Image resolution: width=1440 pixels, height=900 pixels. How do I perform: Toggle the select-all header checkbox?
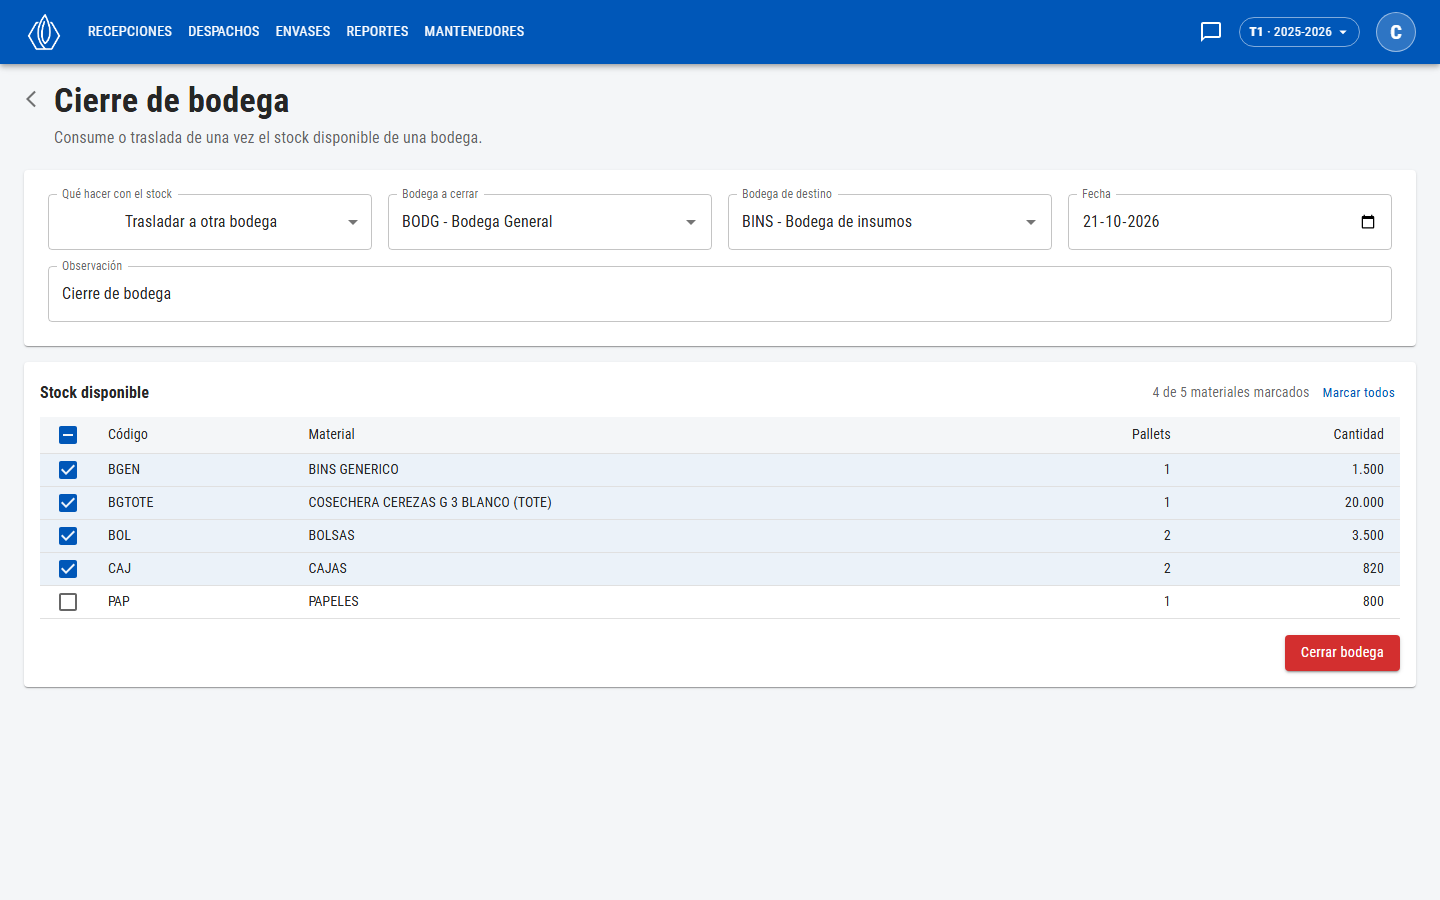pos(68,435)
